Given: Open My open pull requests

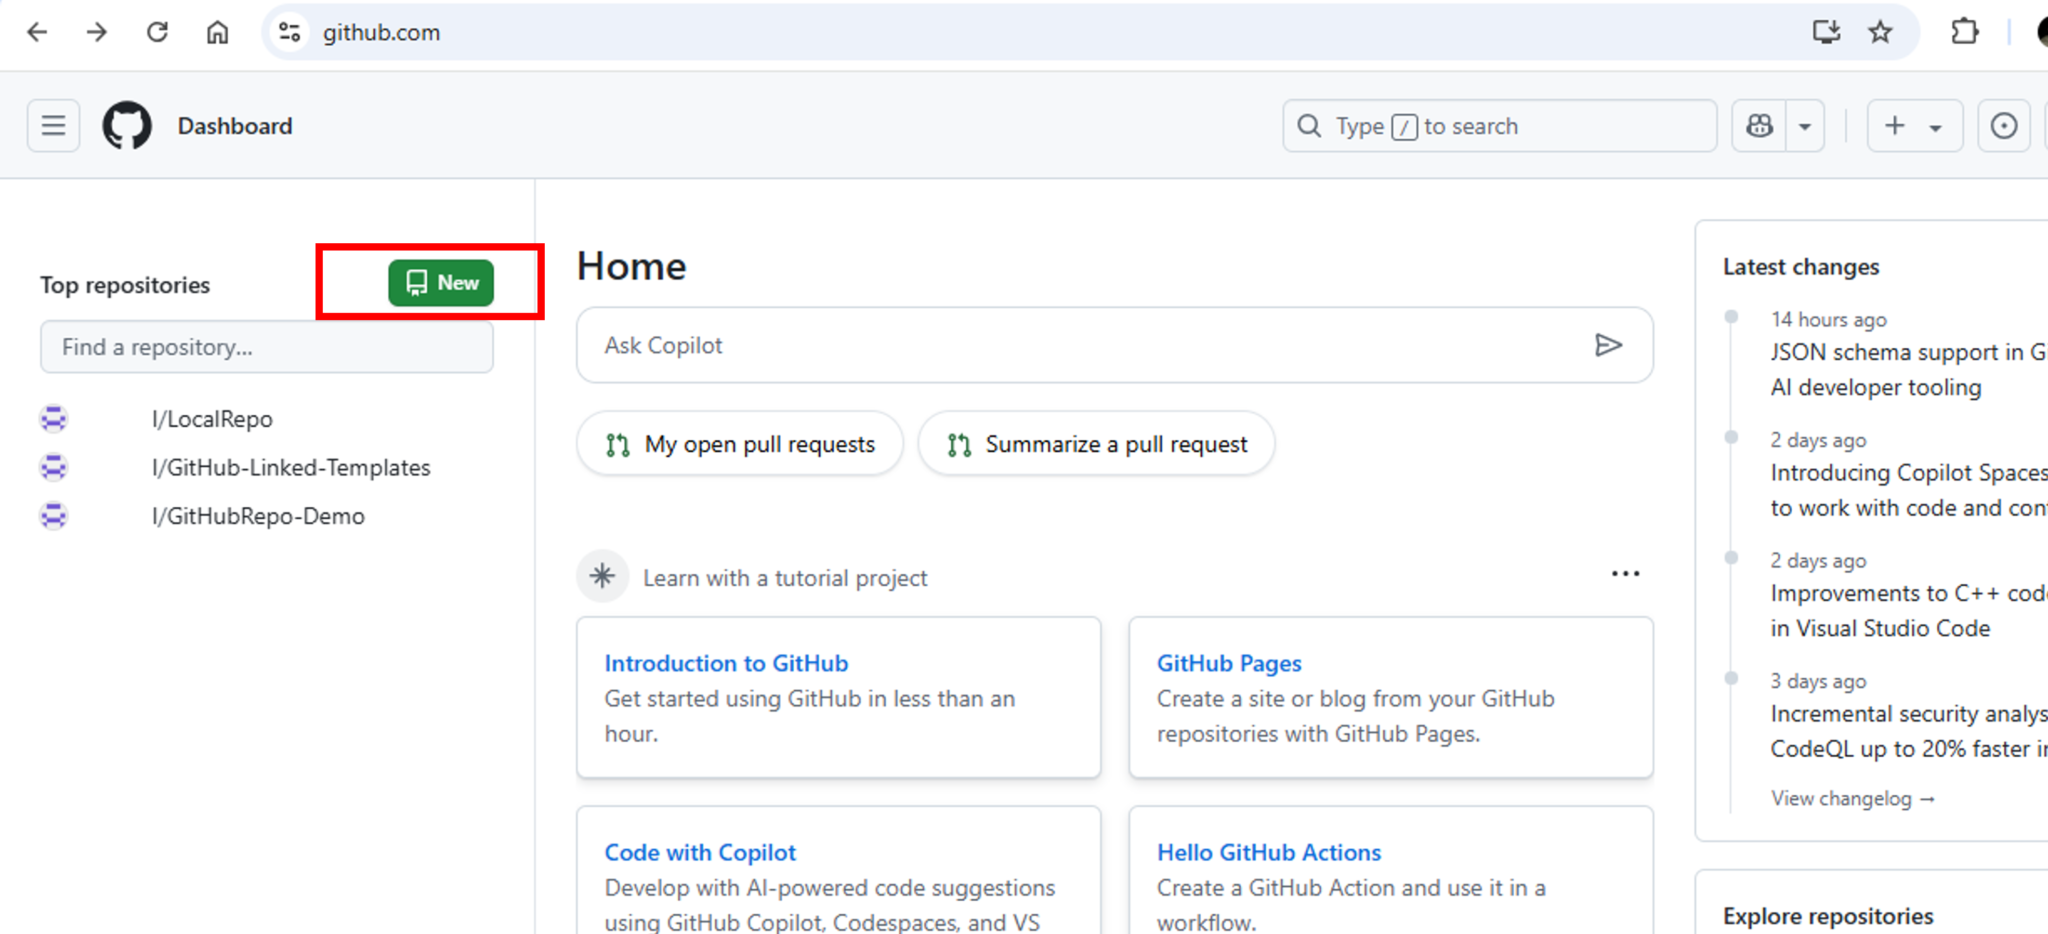Looking at the screenshot, I should click(740, 443).
